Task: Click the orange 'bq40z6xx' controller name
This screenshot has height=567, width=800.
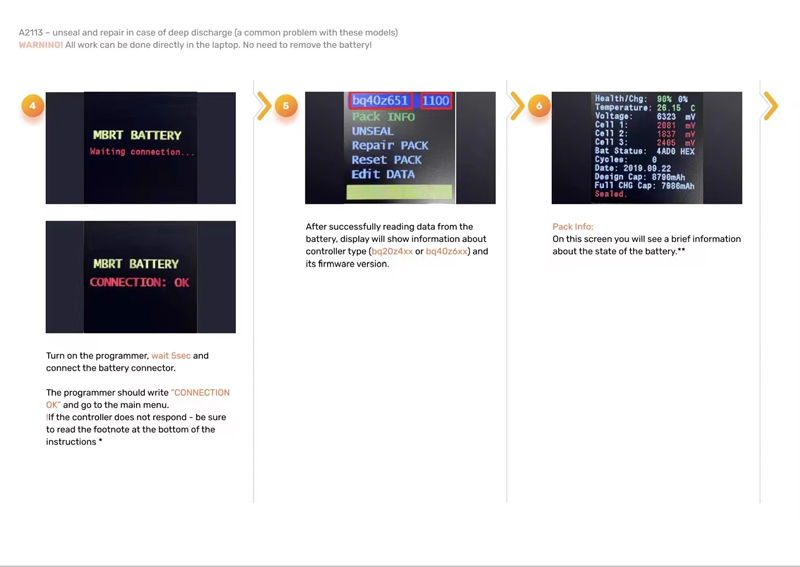Action: coord(446,251)
